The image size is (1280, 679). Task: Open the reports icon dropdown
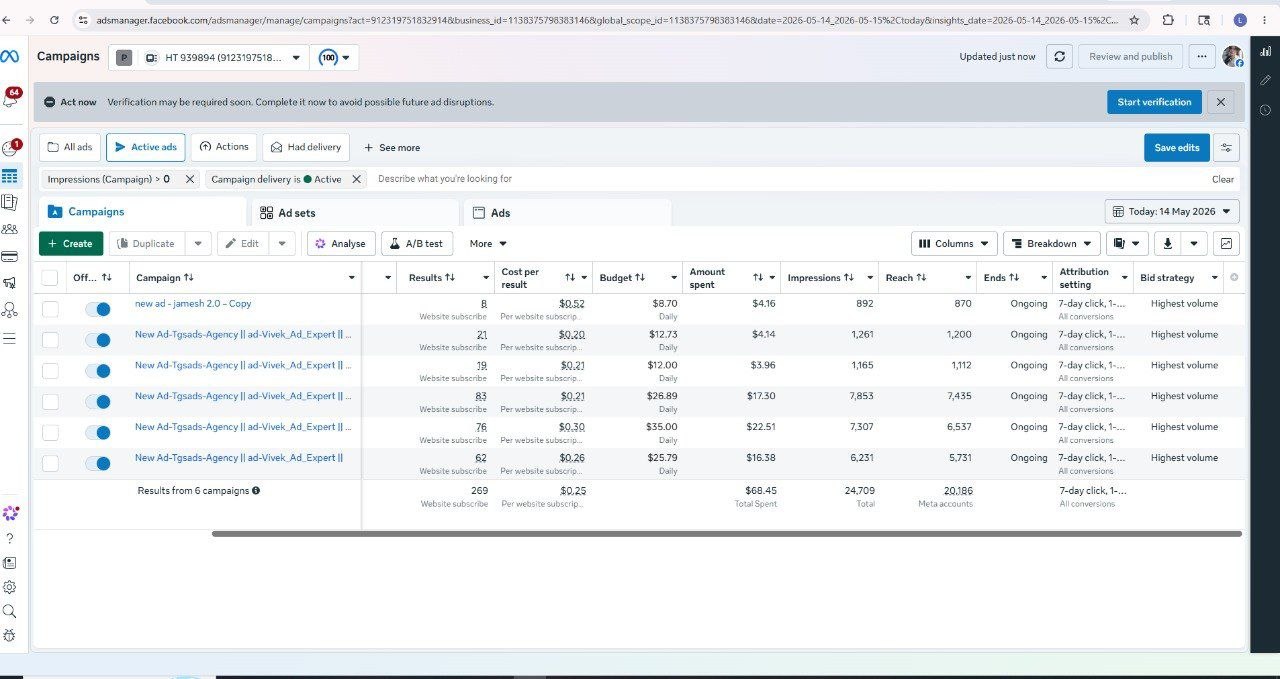click(x=1127, y=243)
